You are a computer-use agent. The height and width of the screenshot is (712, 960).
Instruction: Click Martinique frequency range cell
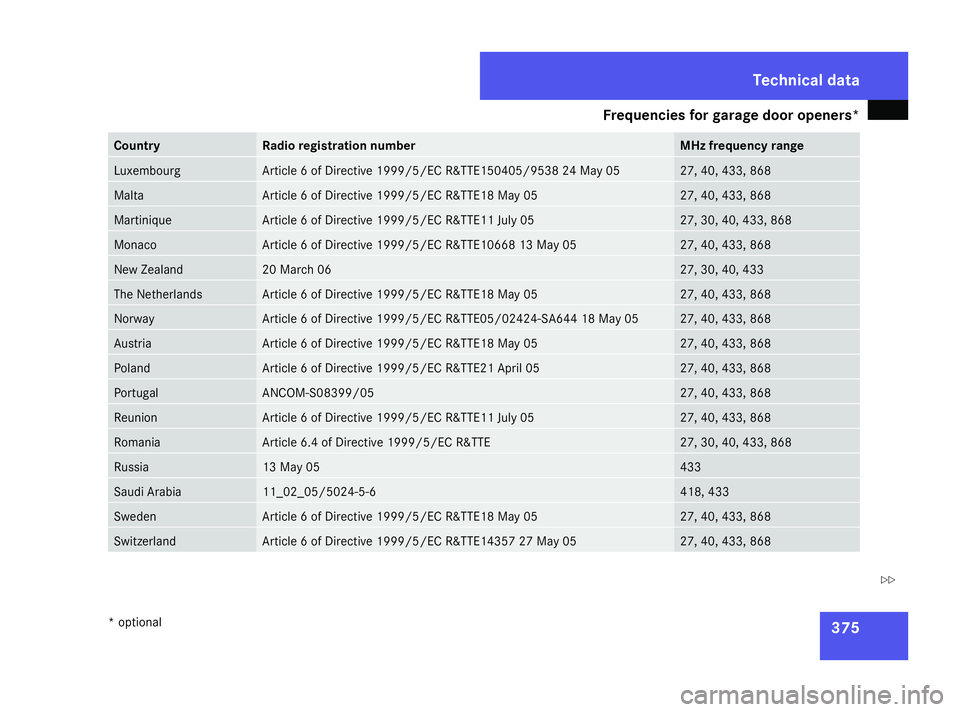(767, 220)
